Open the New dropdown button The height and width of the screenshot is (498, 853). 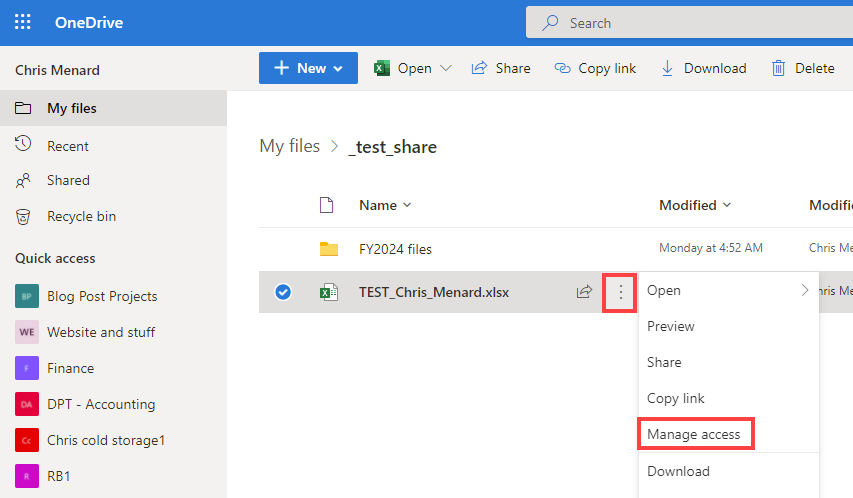pos(308,68)
